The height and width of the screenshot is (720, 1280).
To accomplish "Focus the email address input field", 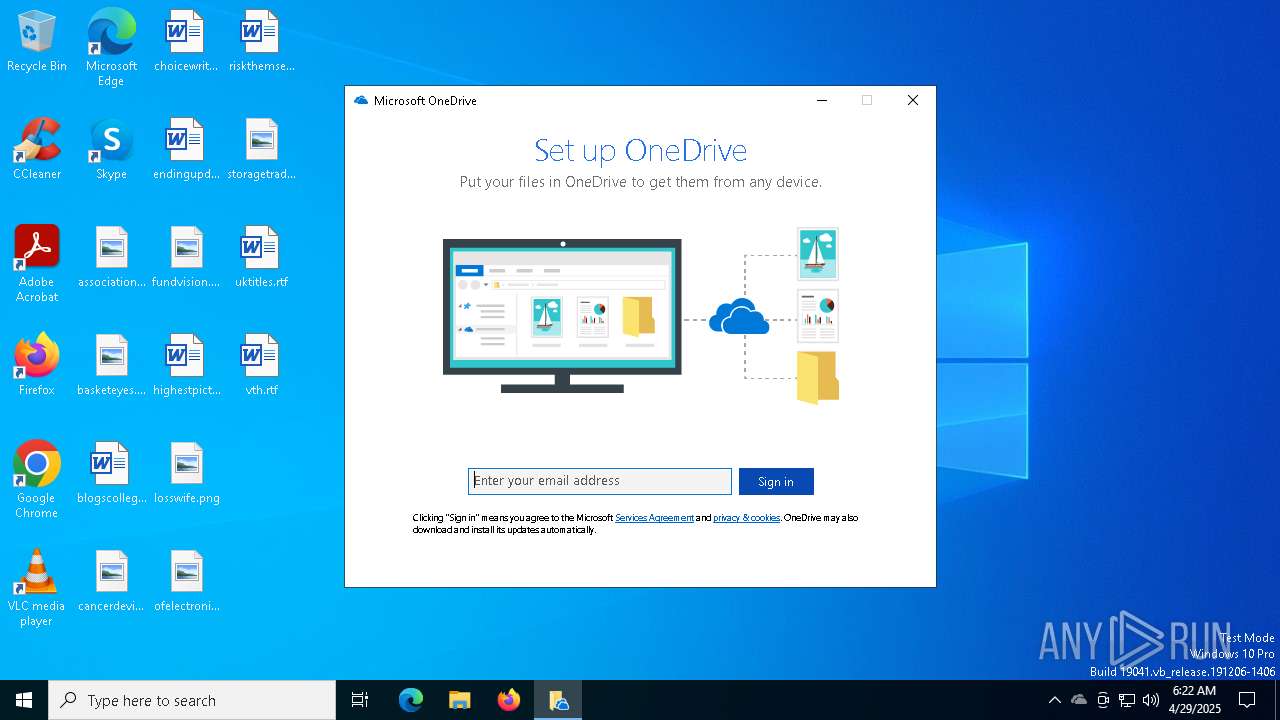I will click(600, 481).
